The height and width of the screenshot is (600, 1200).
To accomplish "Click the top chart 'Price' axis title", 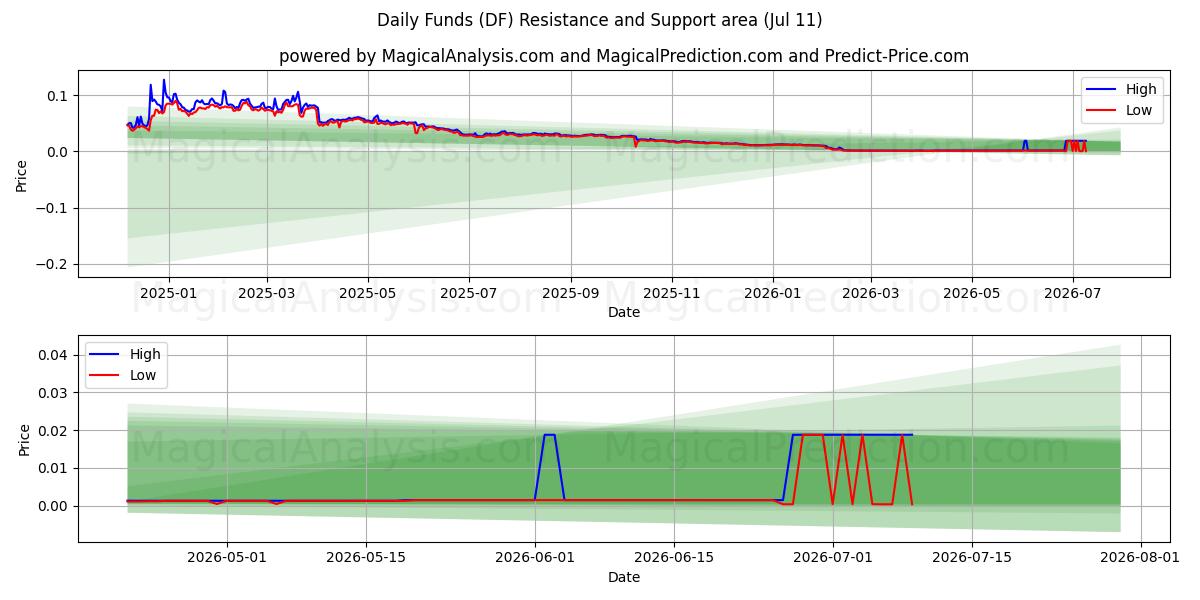I will 23,176.
